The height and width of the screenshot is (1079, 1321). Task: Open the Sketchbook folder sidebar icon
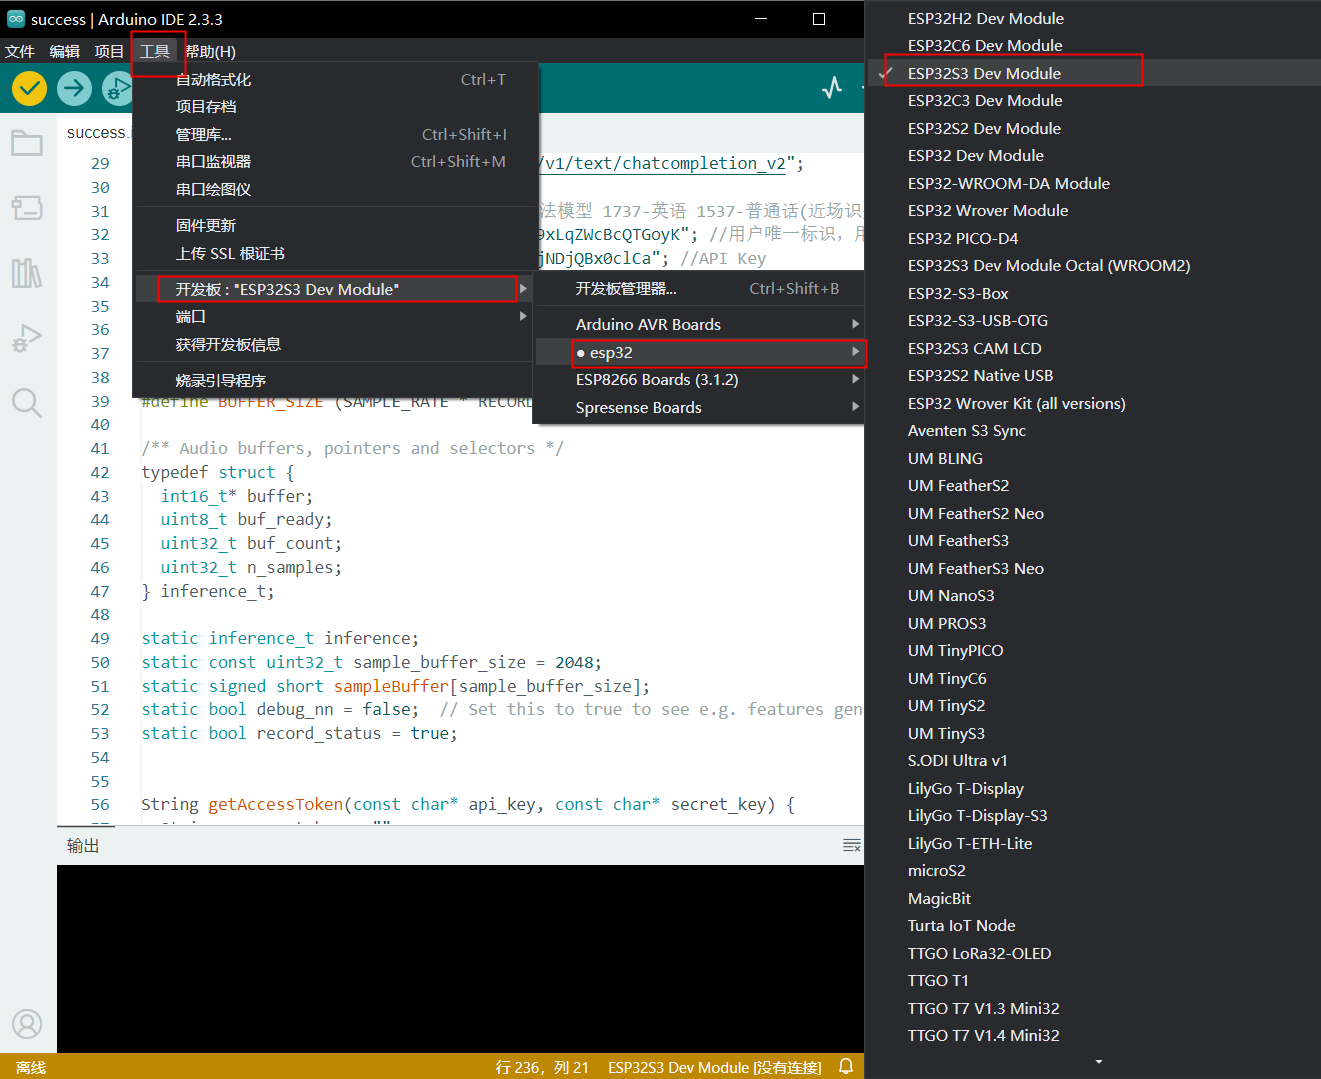(x=27, y=143)
